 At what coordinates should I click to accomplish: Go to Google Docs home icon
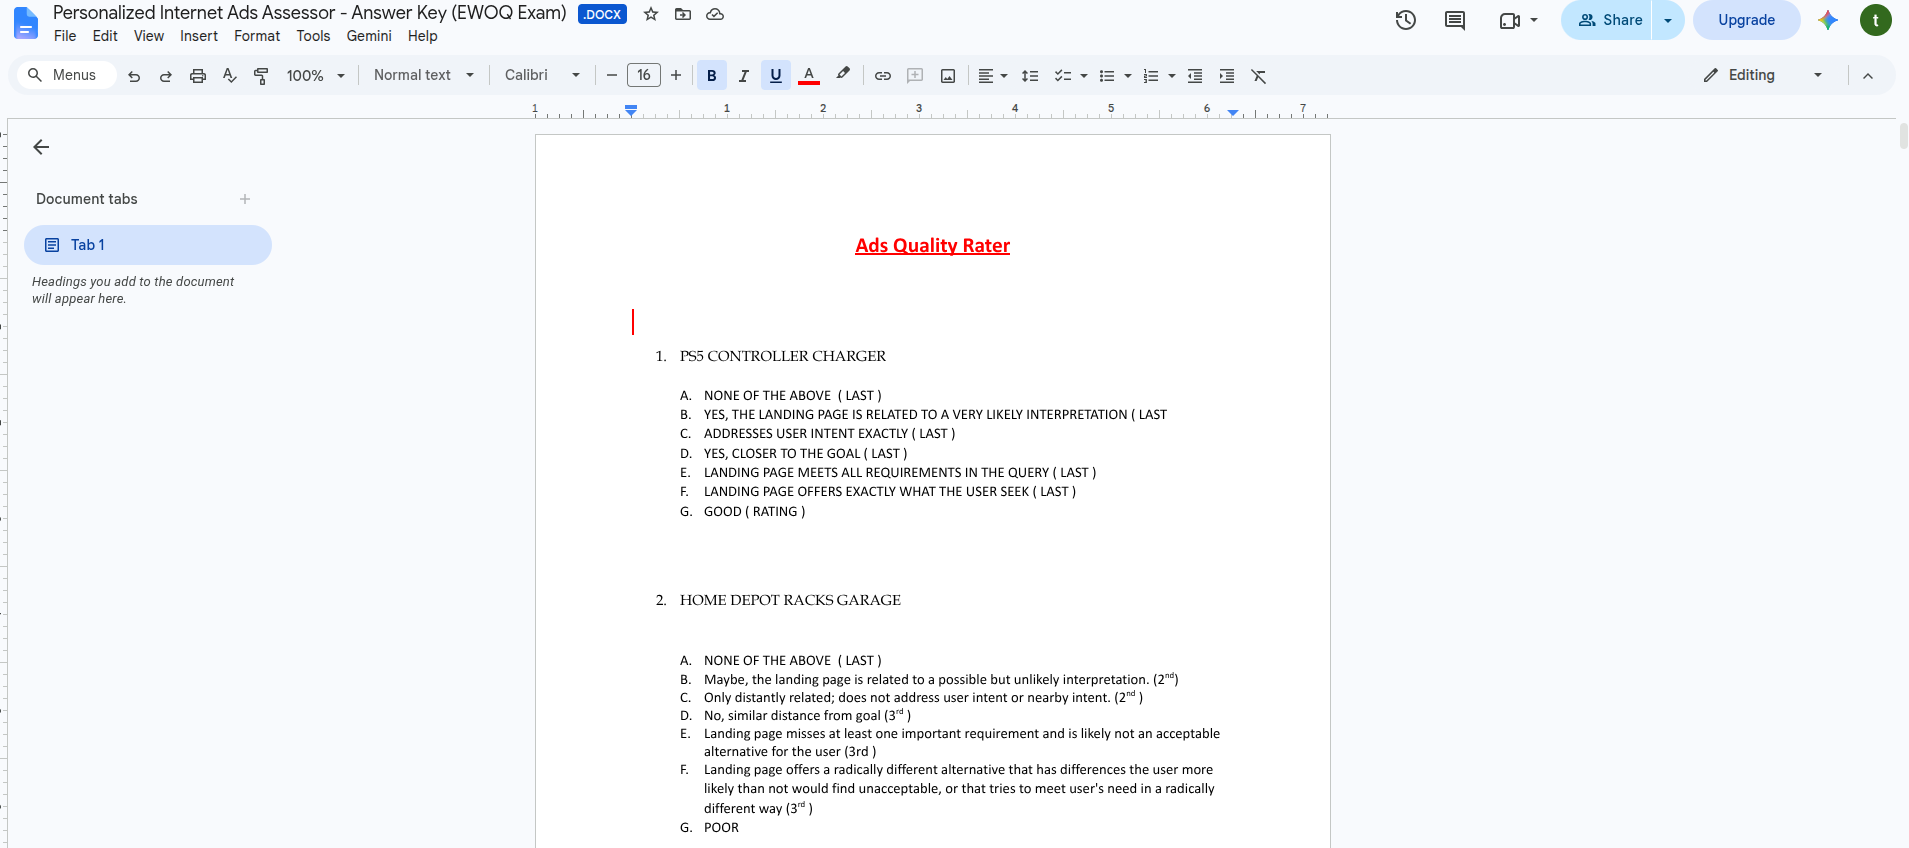[x=26, y=22]
